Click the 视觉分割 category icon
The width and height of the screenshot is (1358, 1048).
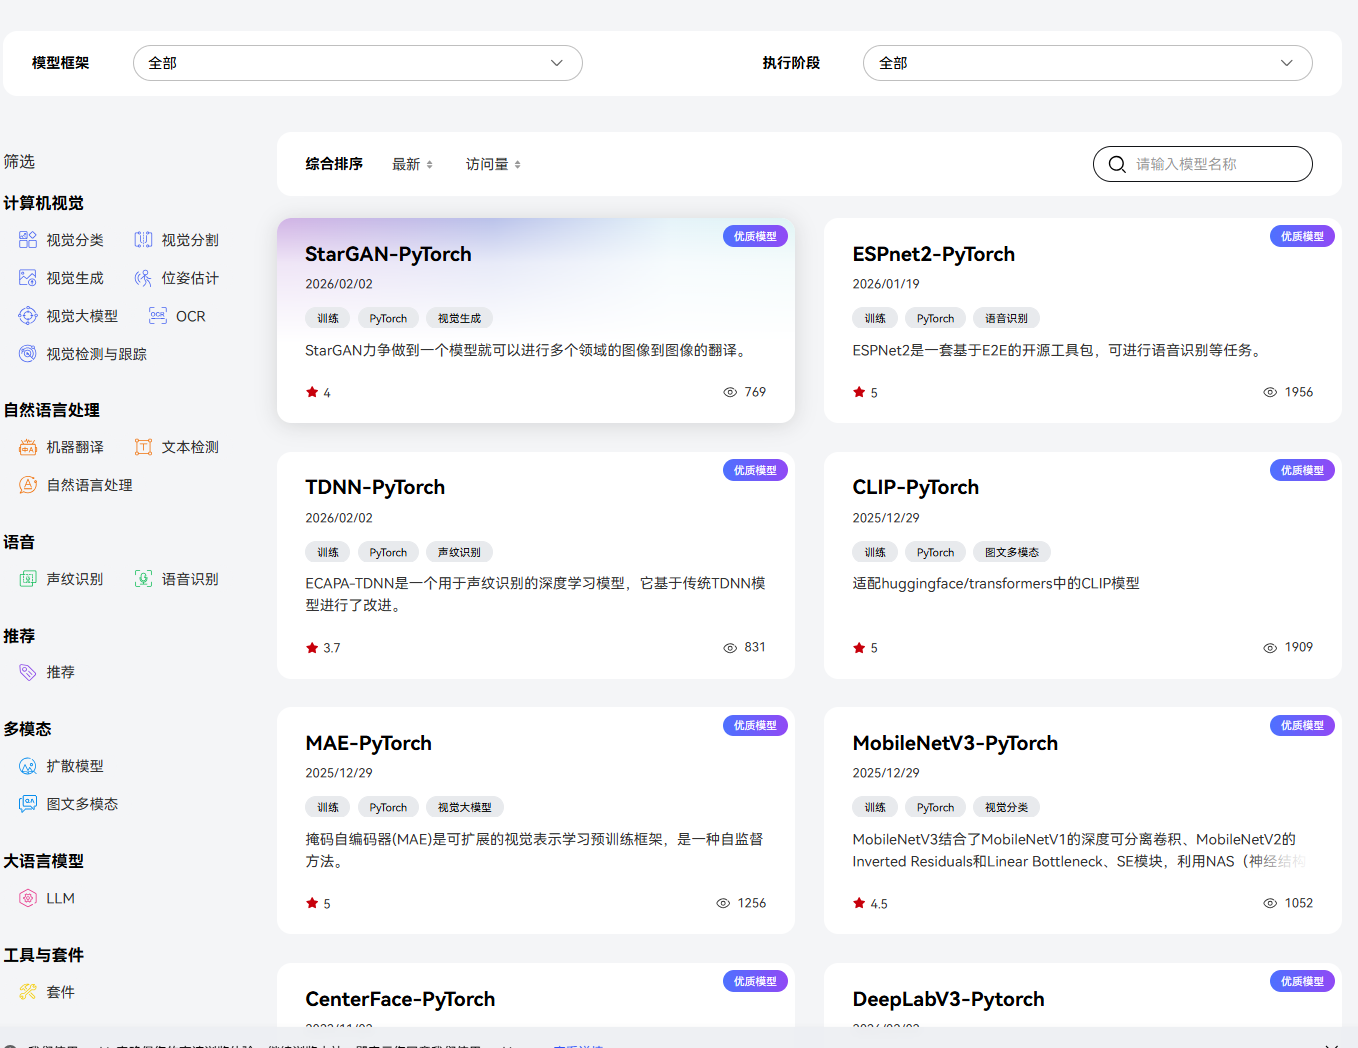[144, 240]
